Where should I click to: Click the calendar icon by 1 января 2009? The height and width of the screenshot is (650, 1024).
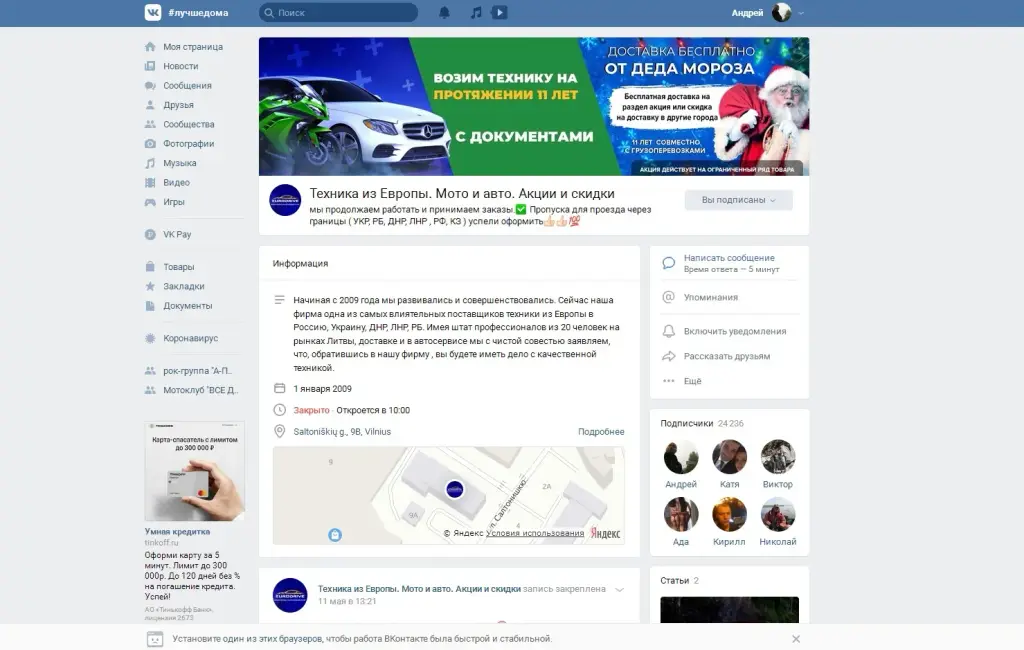click(280, 389)
